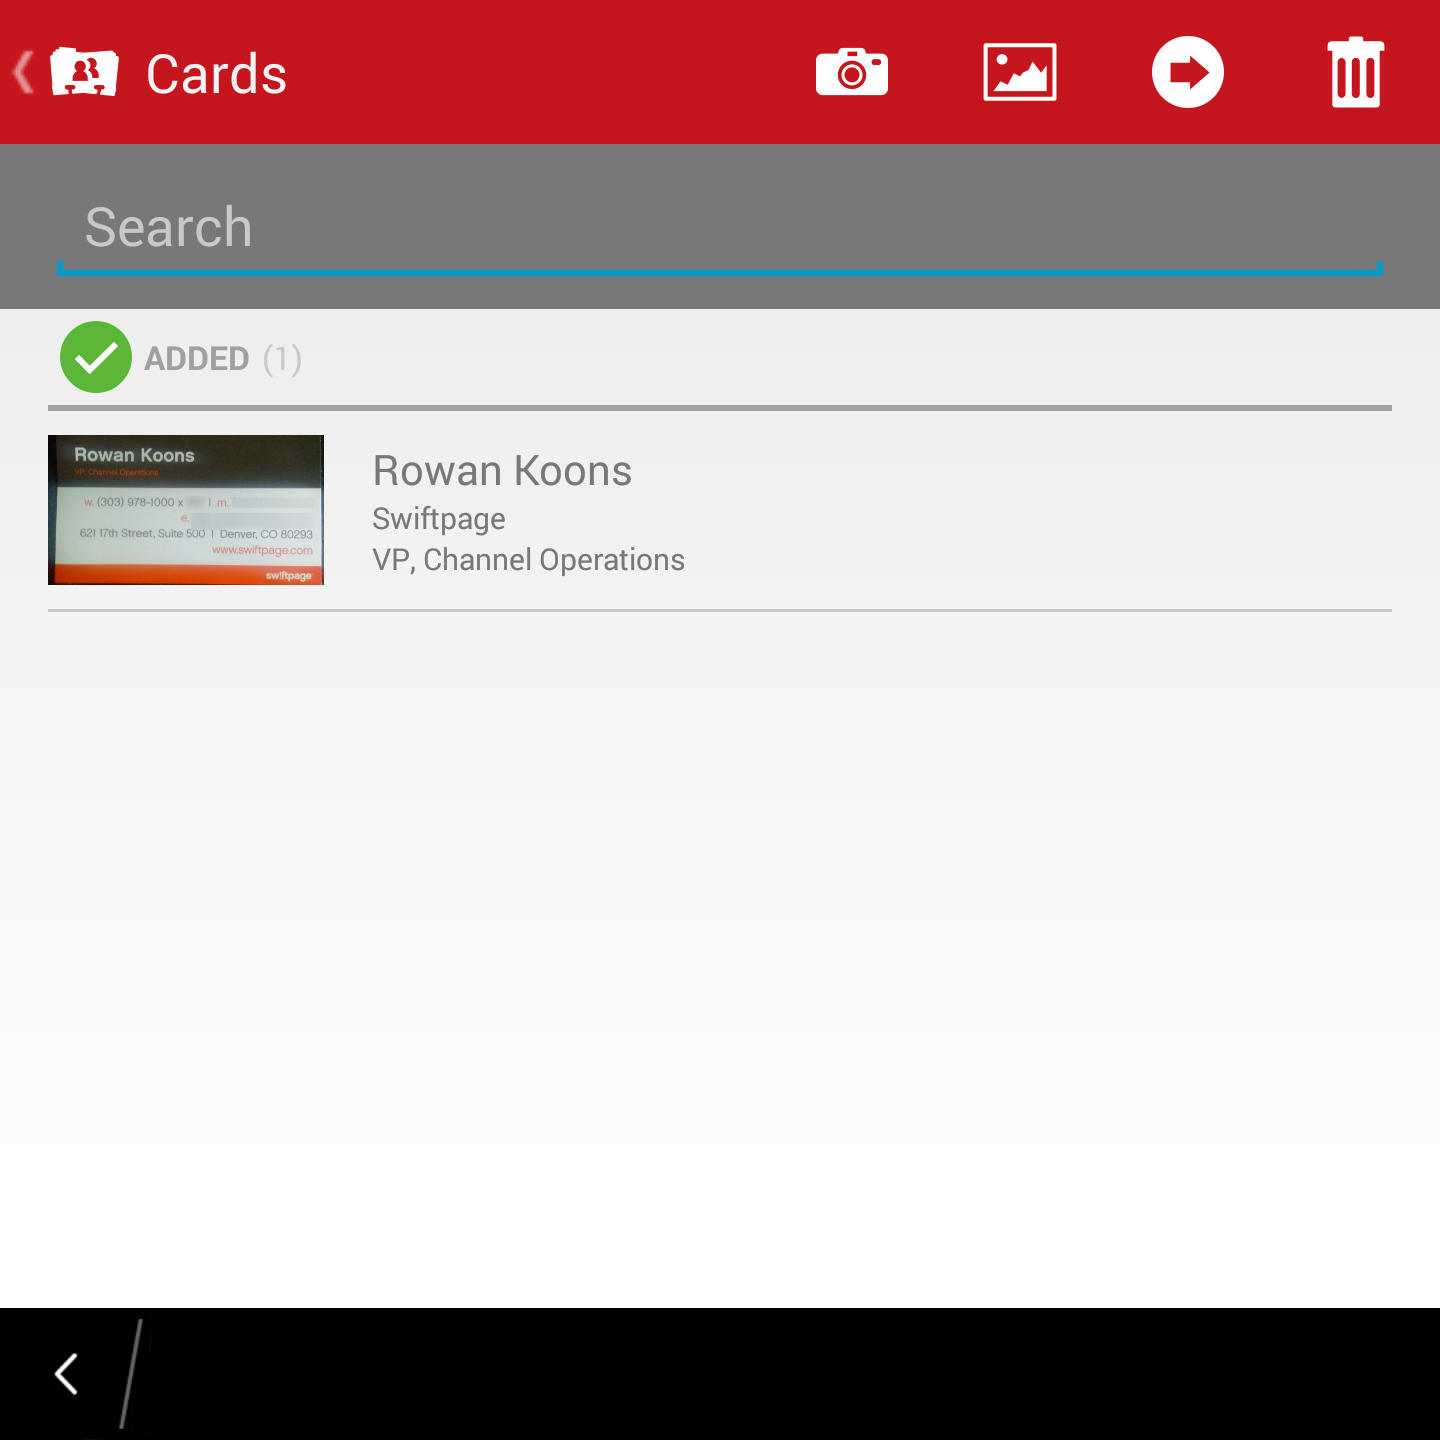Click VP, Channel Operations title text
Screen dimensions: 1440x1440
point(528,560)
